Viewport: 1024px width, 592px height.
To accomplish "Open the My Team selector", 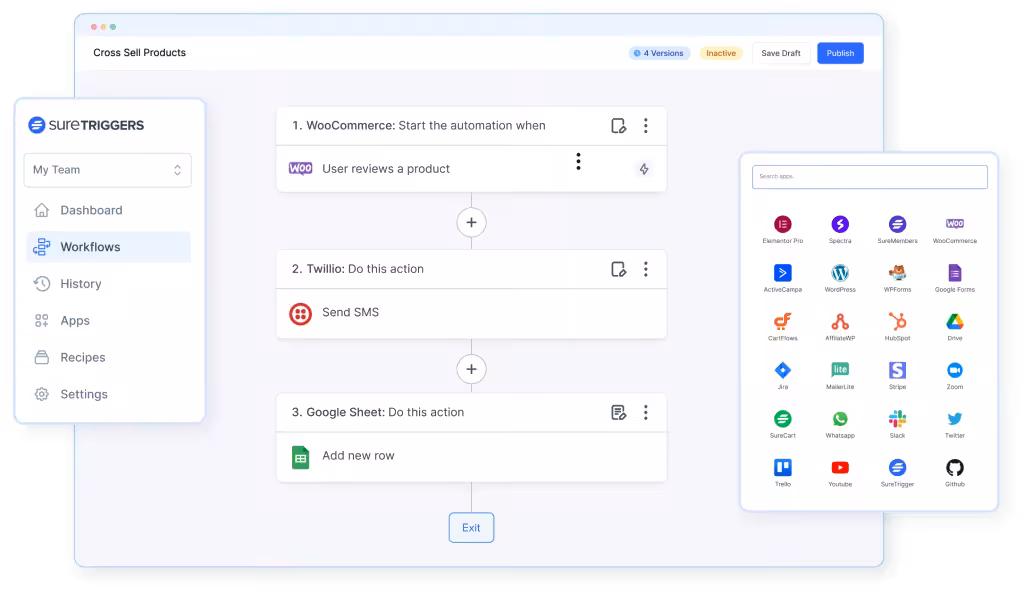I will [107, 170].
